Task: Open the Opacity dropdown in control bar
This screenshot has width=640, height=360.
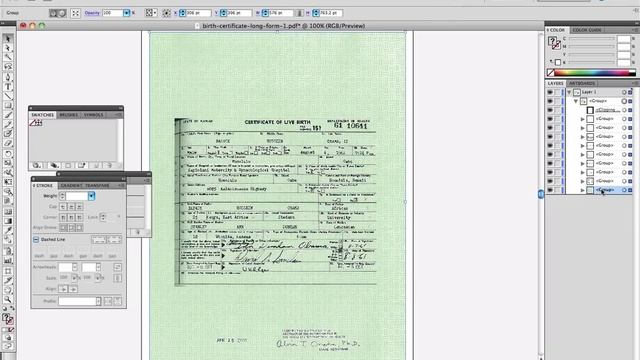Action: [127, 13]
